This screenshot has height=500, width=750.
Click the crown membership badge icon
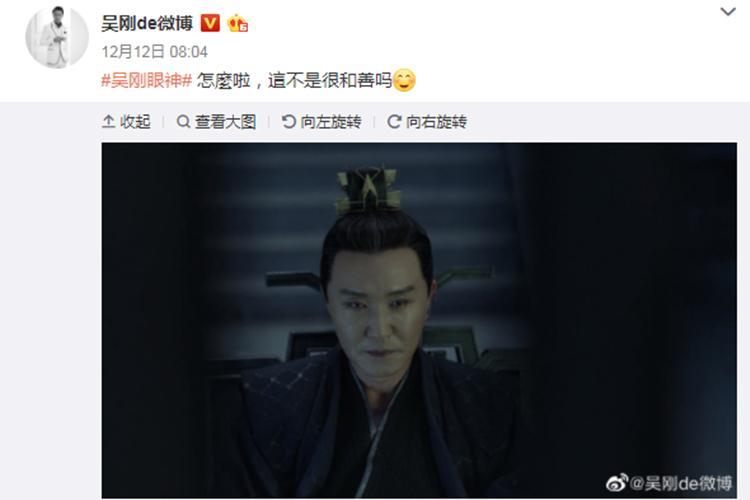point(237,23)
